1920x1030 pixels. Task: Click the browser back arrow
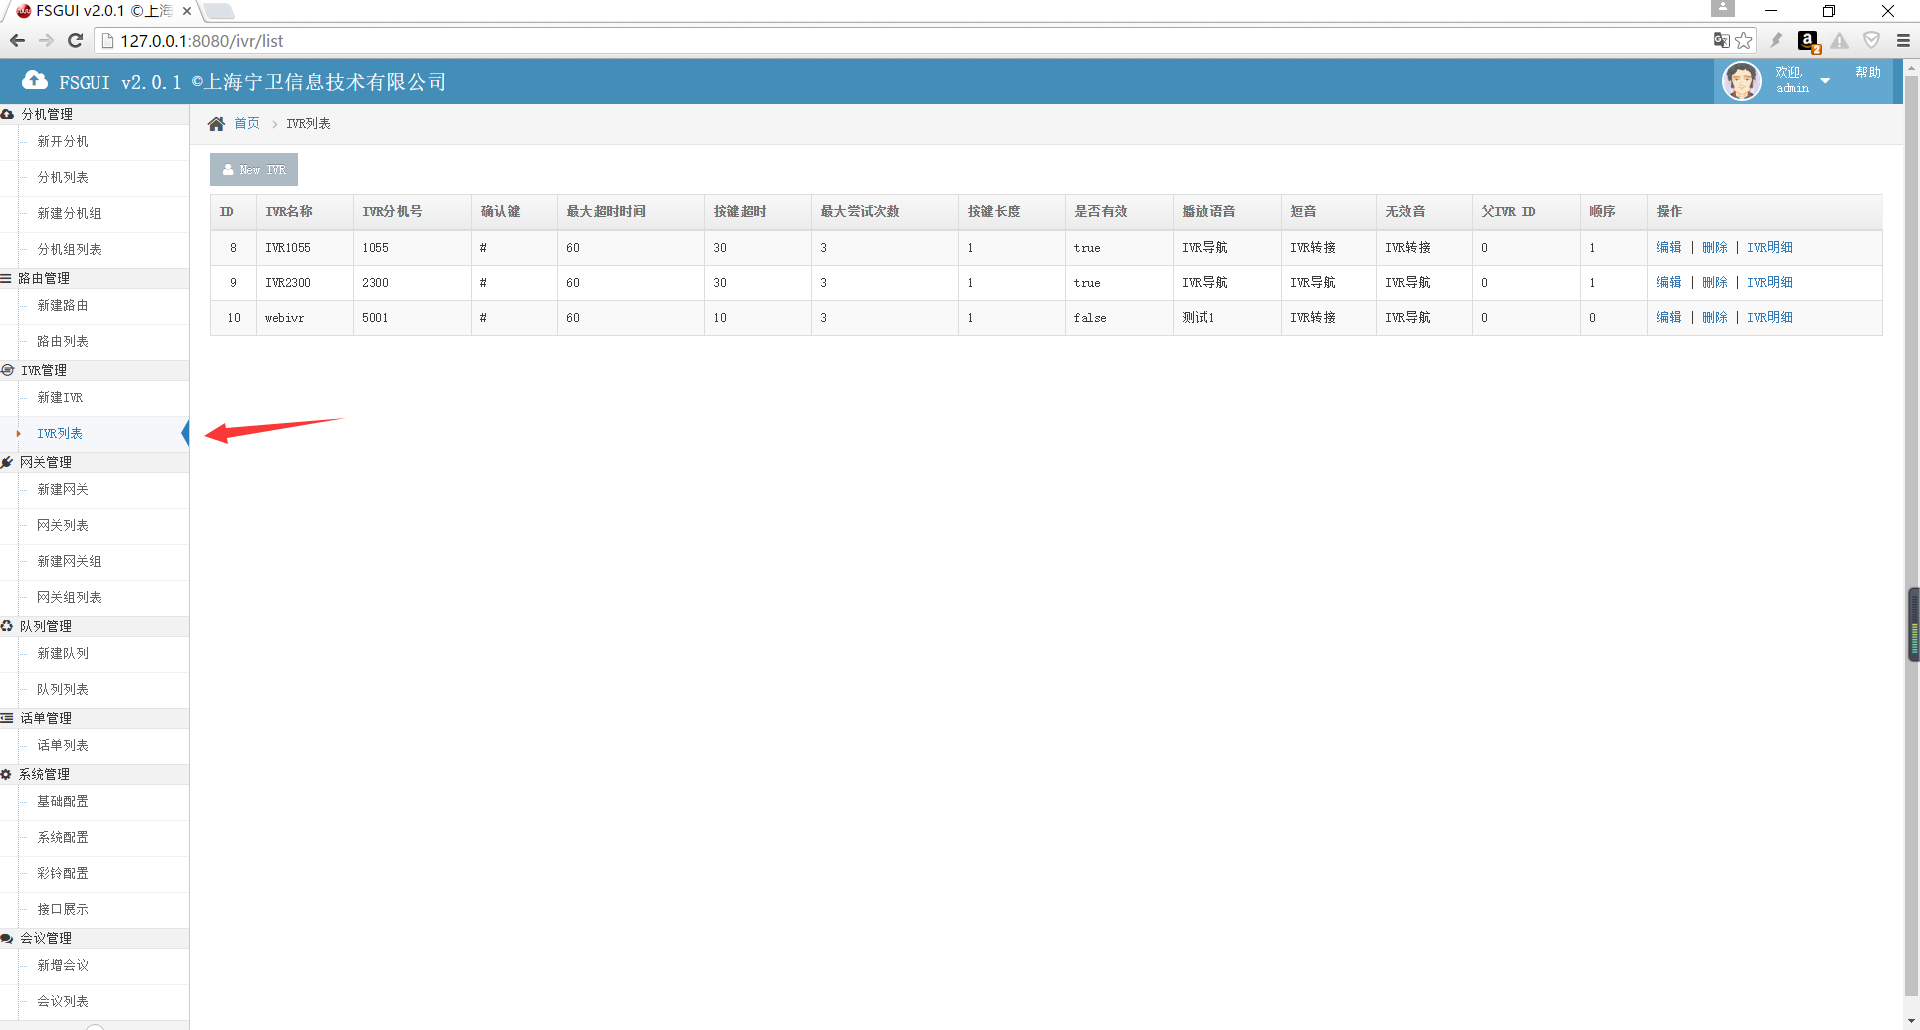[x=17, y=41]
